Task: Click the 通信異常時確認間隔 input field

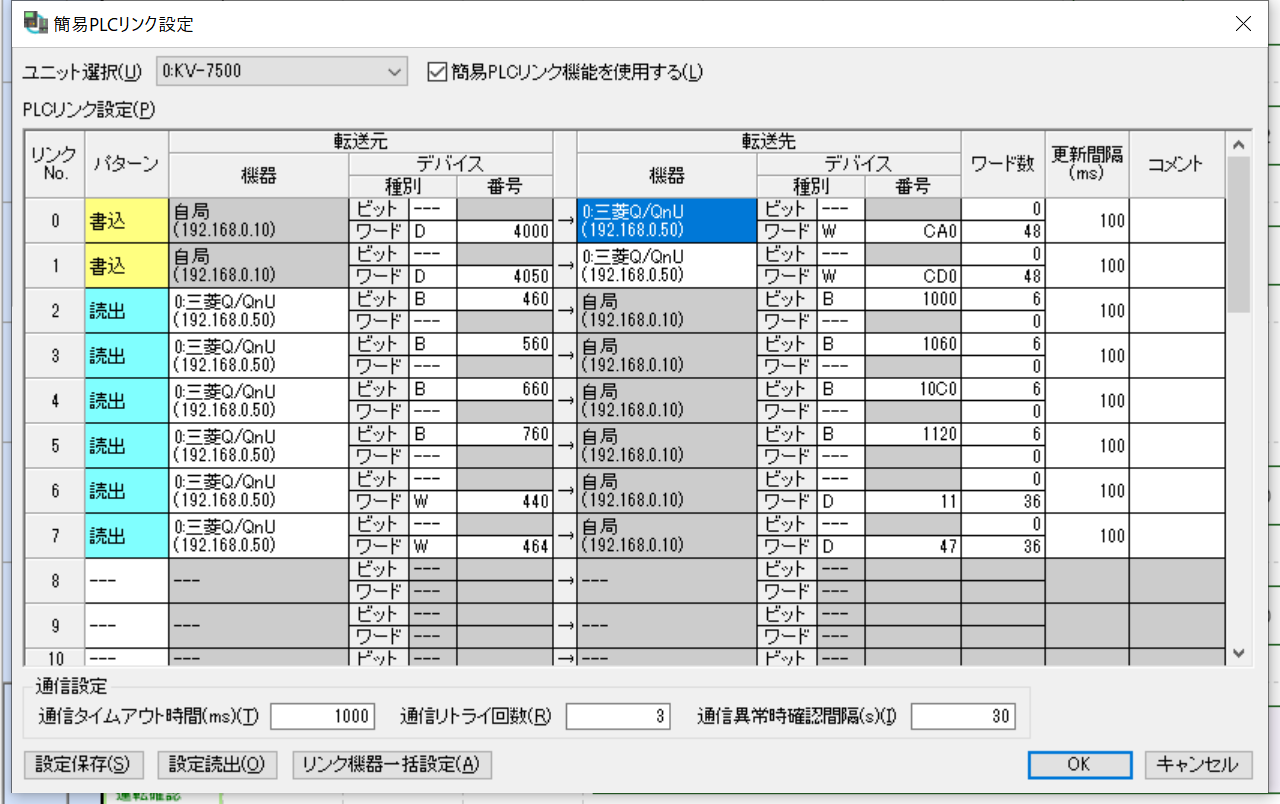Action: point(962,716)
